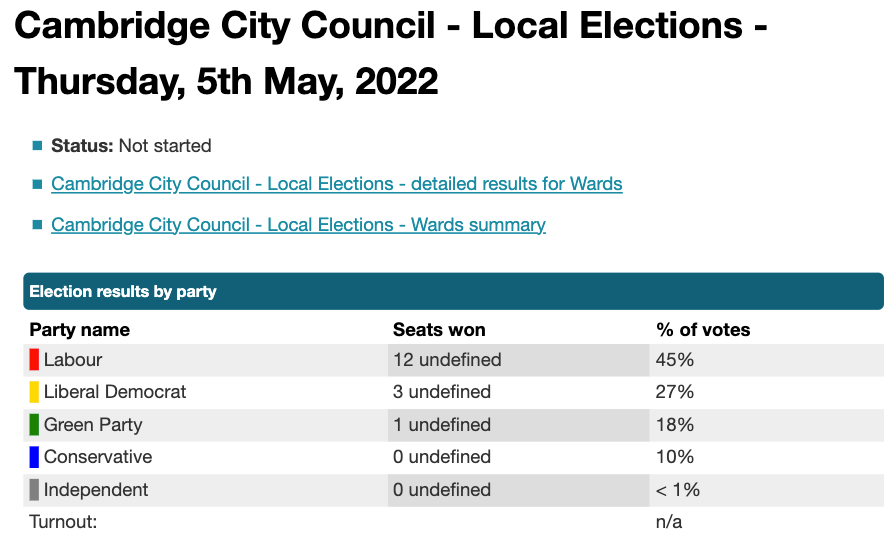Click the green Green Party color swatch
This screenshot has height=554, width=887.
pyautogui.click(x=34, y=425)
